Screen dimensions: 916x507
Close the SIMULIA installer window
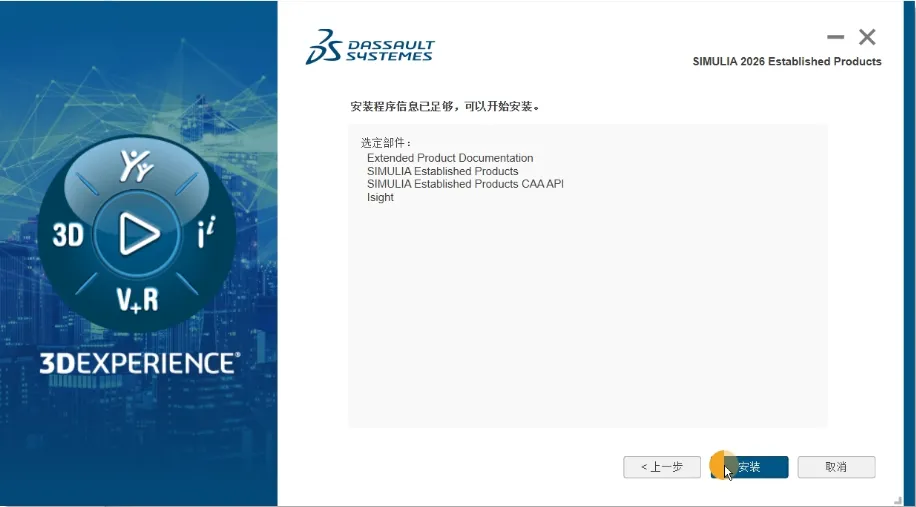click(867, 37)
